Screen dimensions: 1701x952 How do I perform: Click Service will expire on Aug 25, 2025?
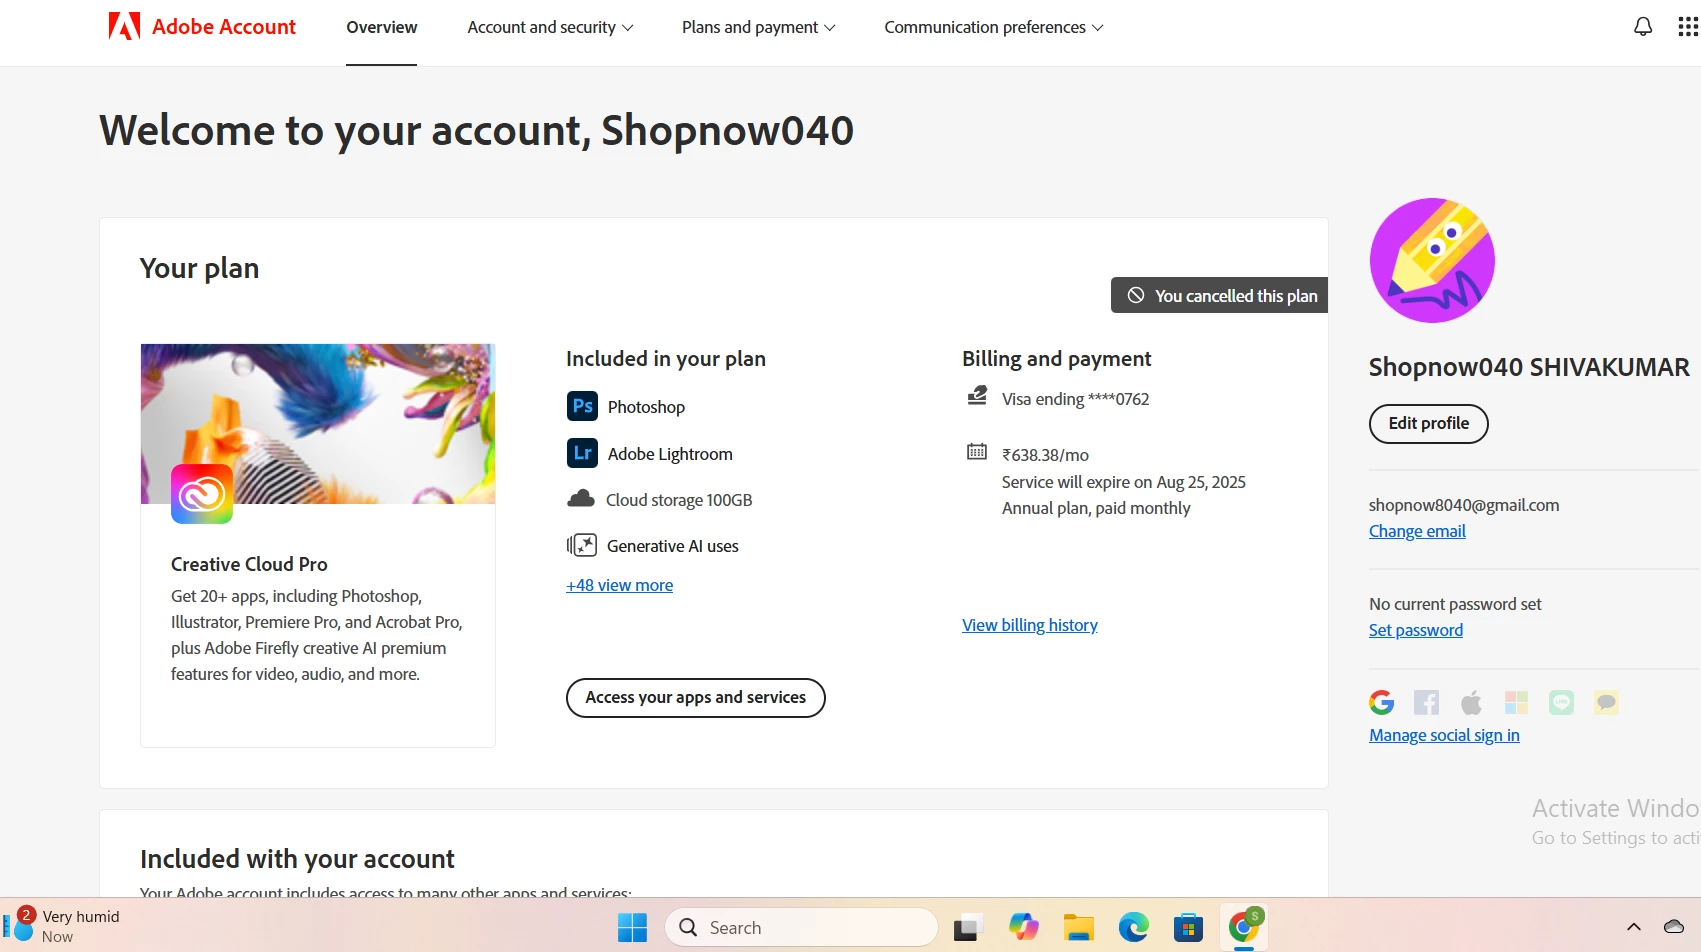pyautogui.click(x=1124, y=482)
